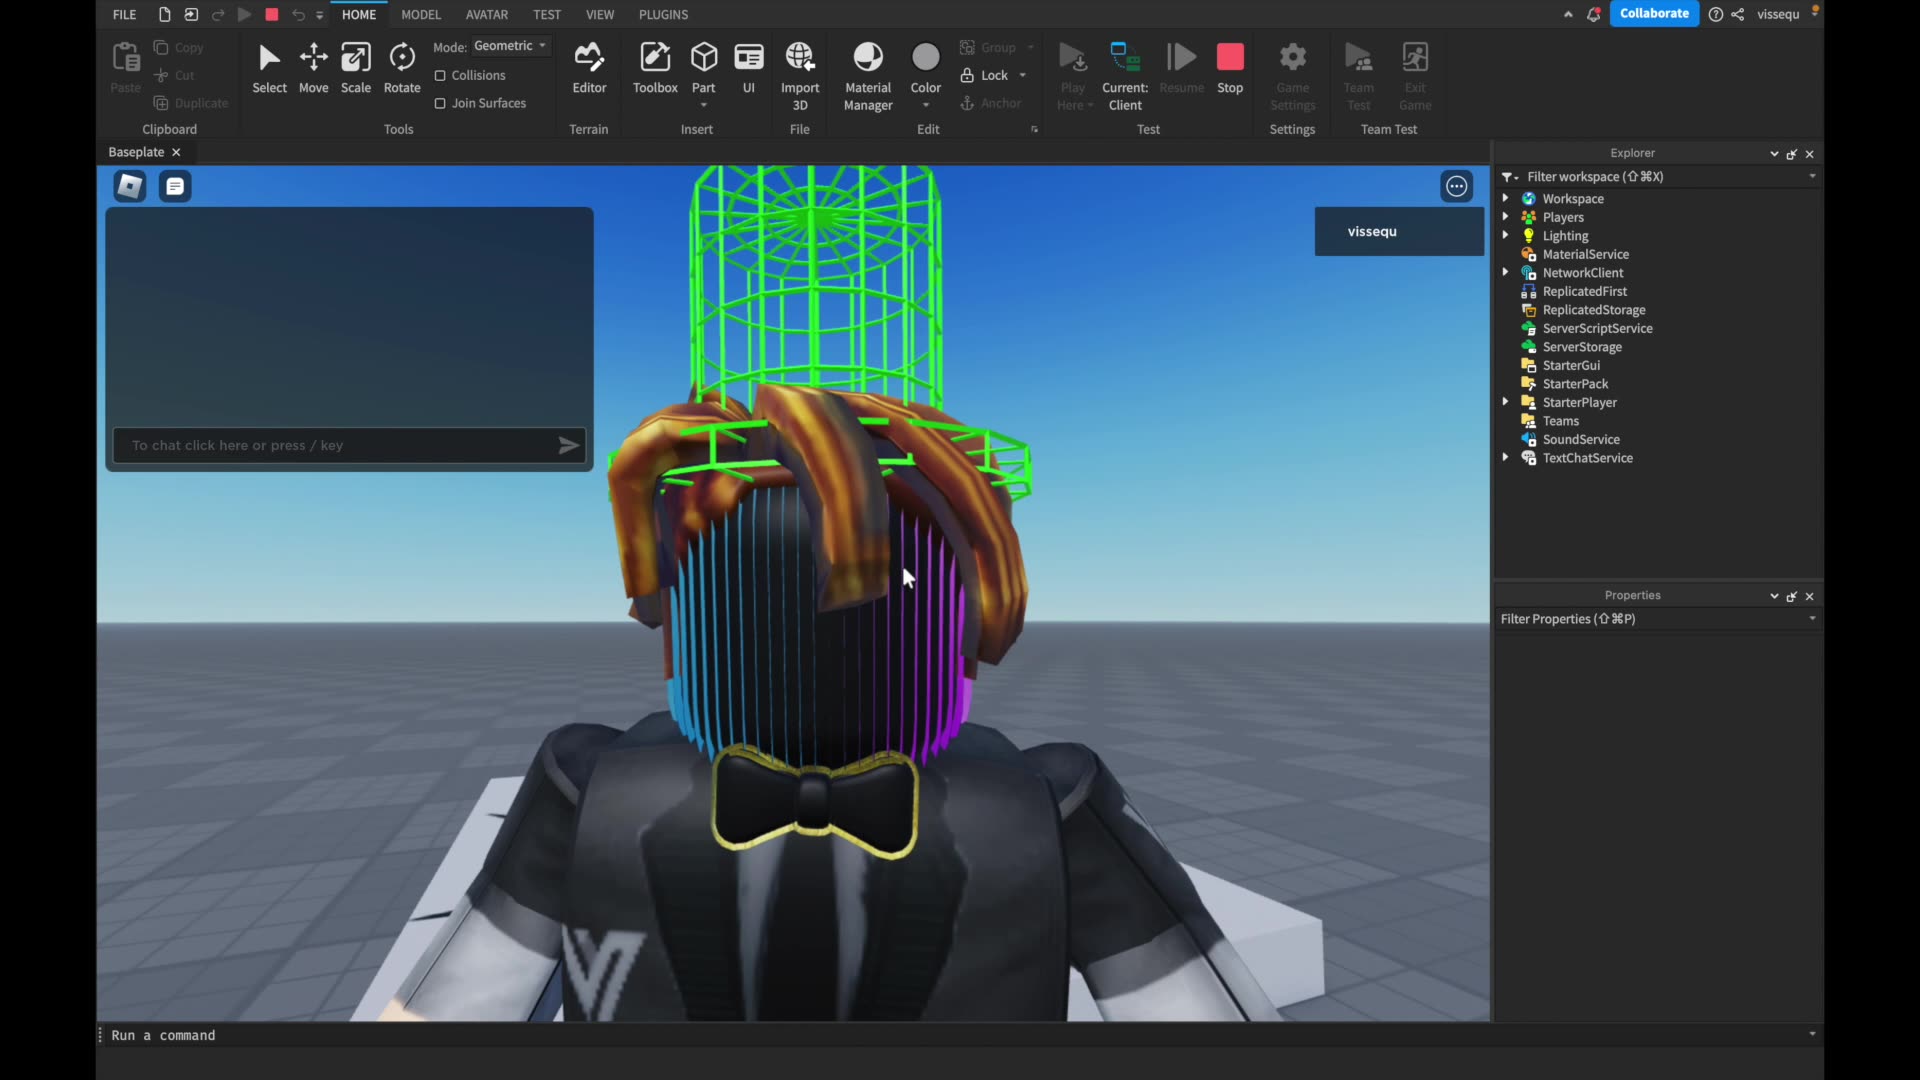Click the chat input field
The image size is (1920, 1080).
pyautogui.click(x=330, y=446)
